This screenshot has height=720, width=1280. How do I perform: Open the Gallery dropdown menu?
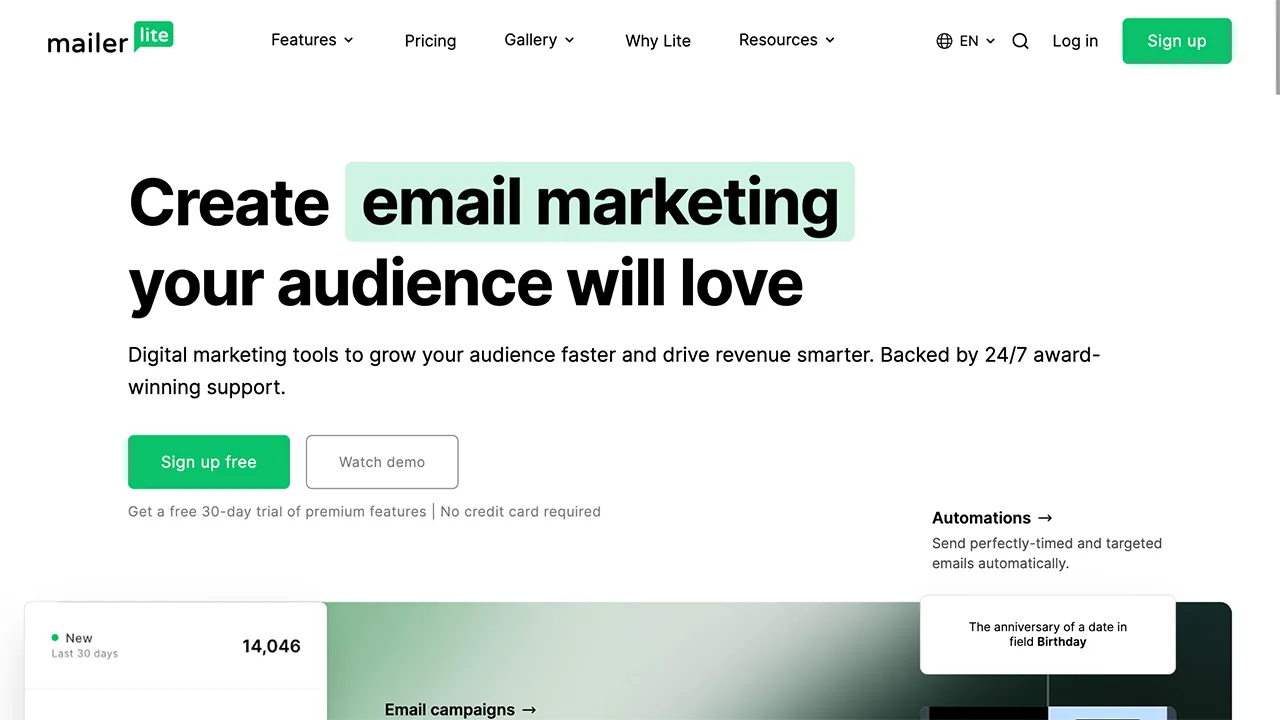click(x=539, y=40)
